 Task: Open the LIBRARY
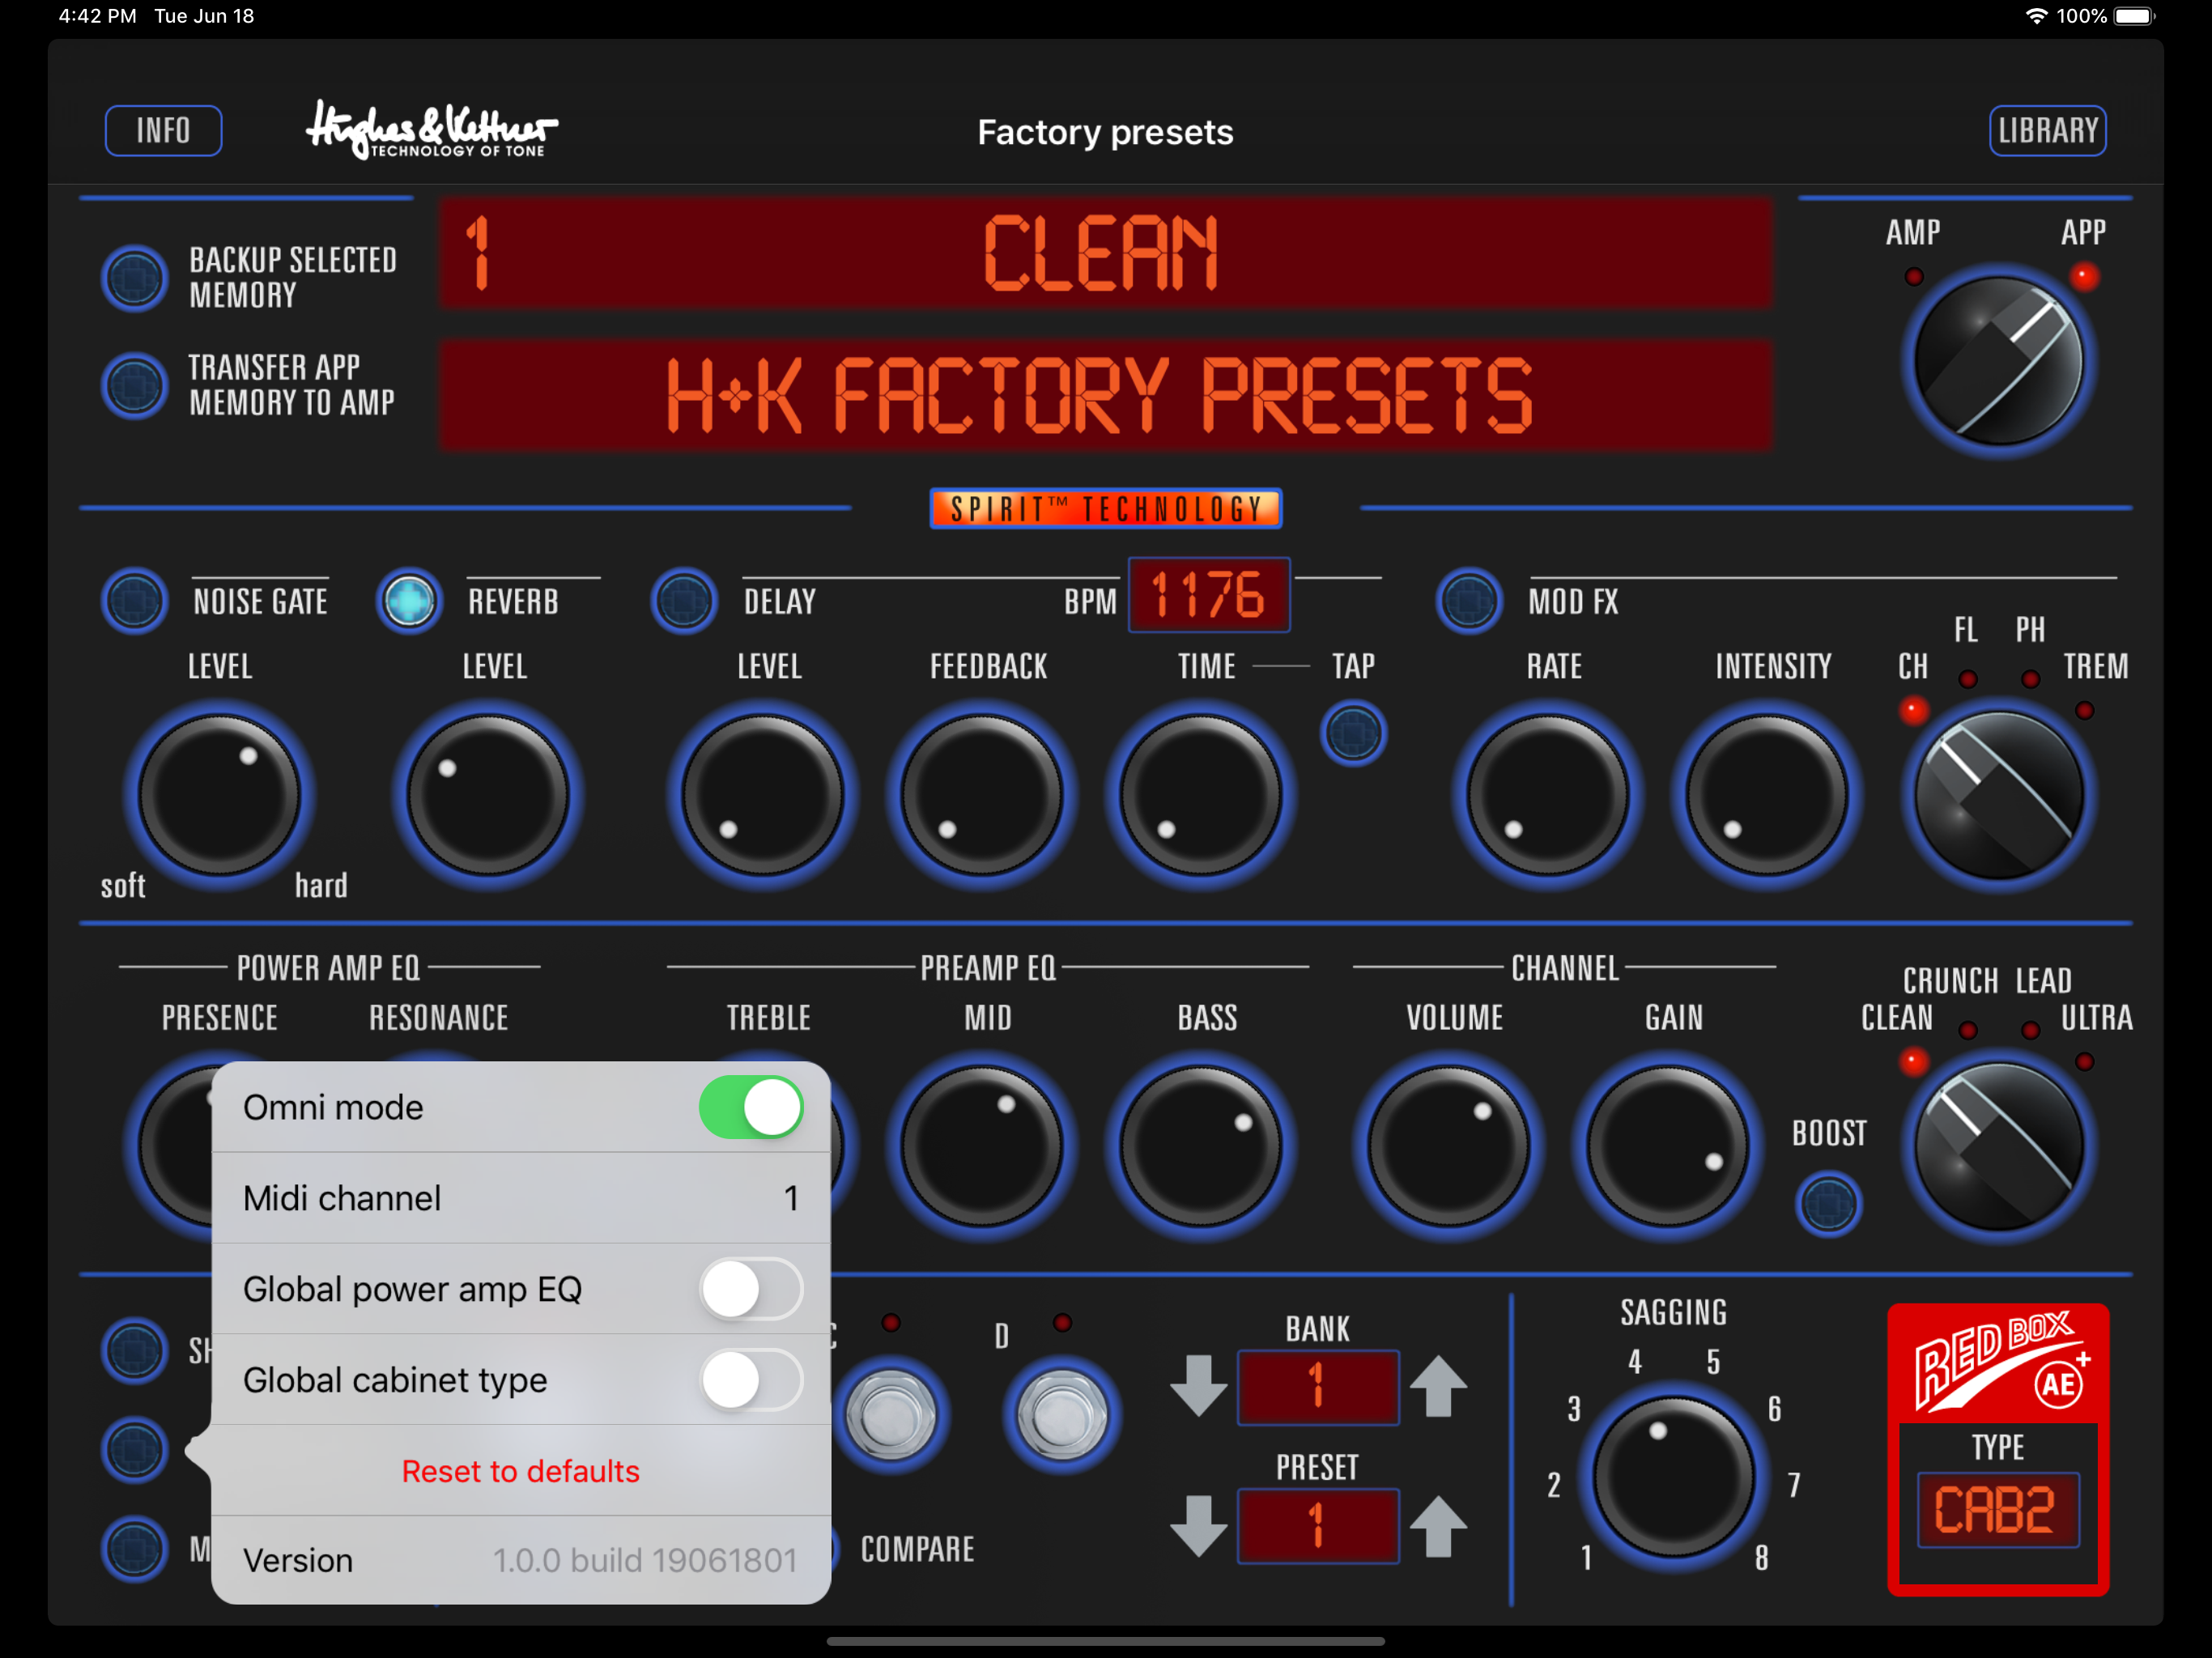click(x=2047, y=130)
